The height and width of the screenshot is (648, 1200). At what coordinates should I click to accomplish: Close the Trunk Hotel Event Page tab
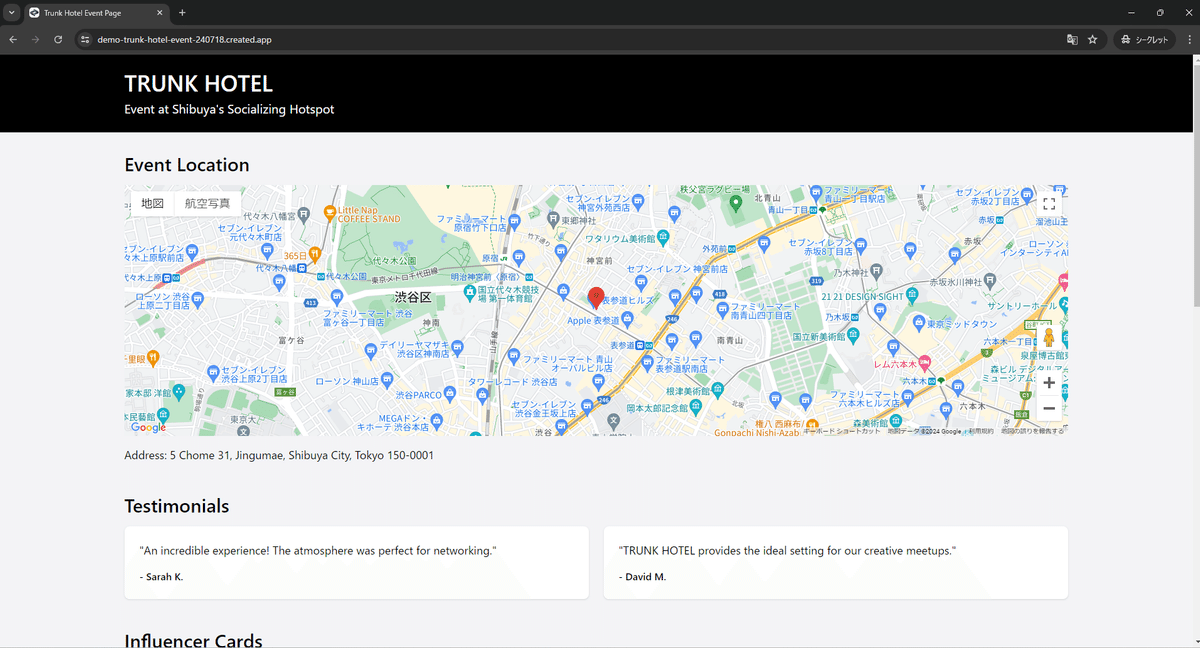click(x=160, y=13)
